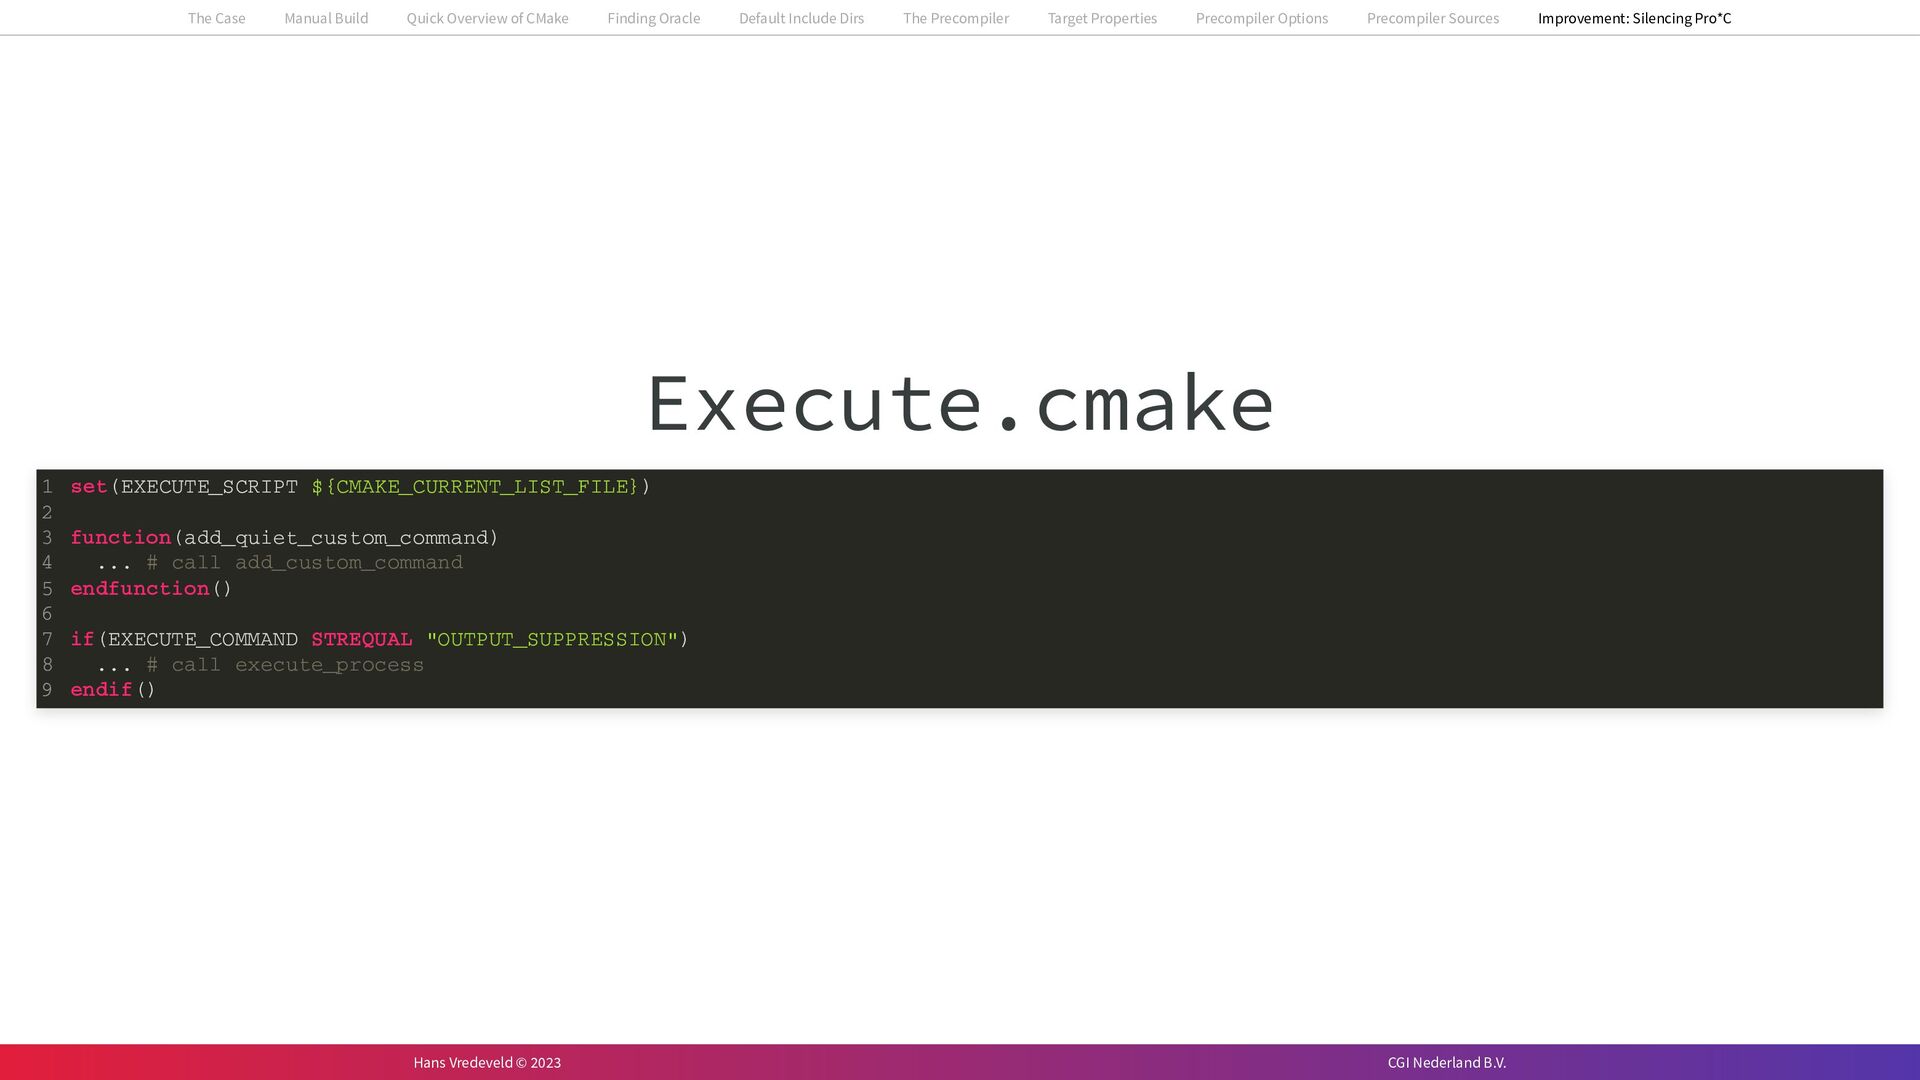Jump to Finding Oracle section
Image resolution: width=1920 pixels, height=1080 pixels.
coord(653,18)
